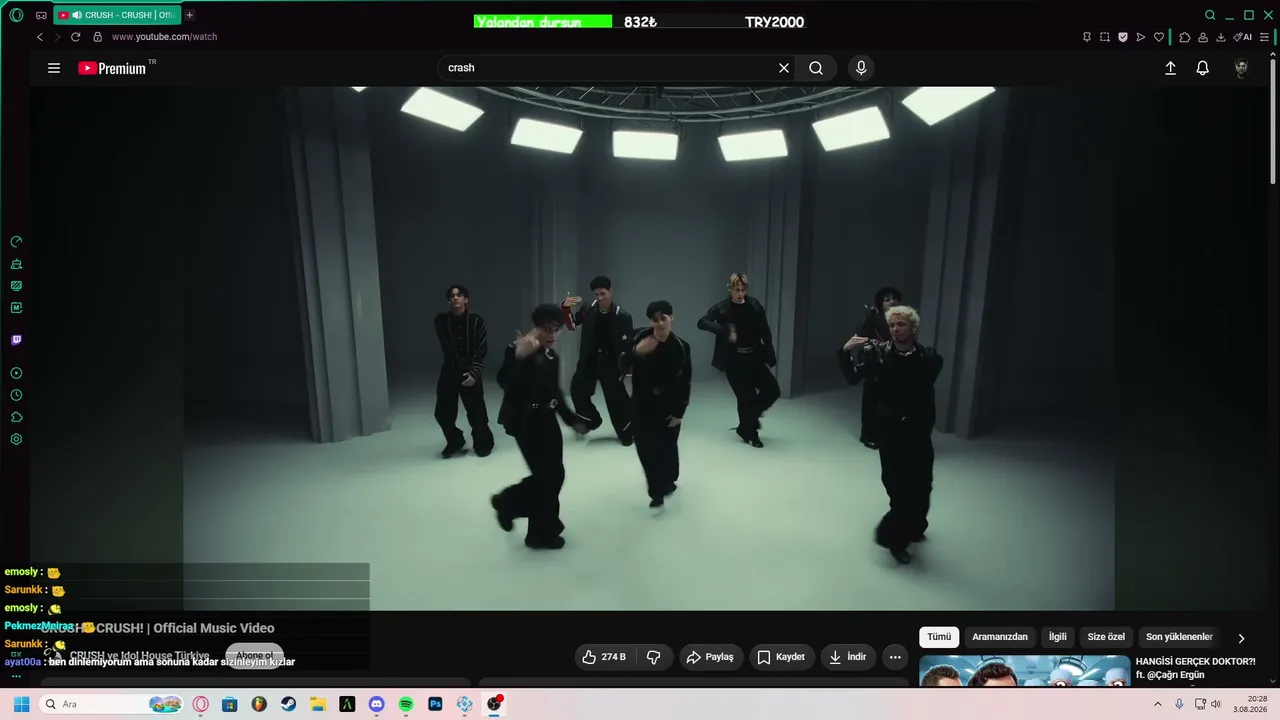This screenshot has width=1280, height=720.
Task: Open sidebar setup three-dots menu
Action: click(16, 676)
